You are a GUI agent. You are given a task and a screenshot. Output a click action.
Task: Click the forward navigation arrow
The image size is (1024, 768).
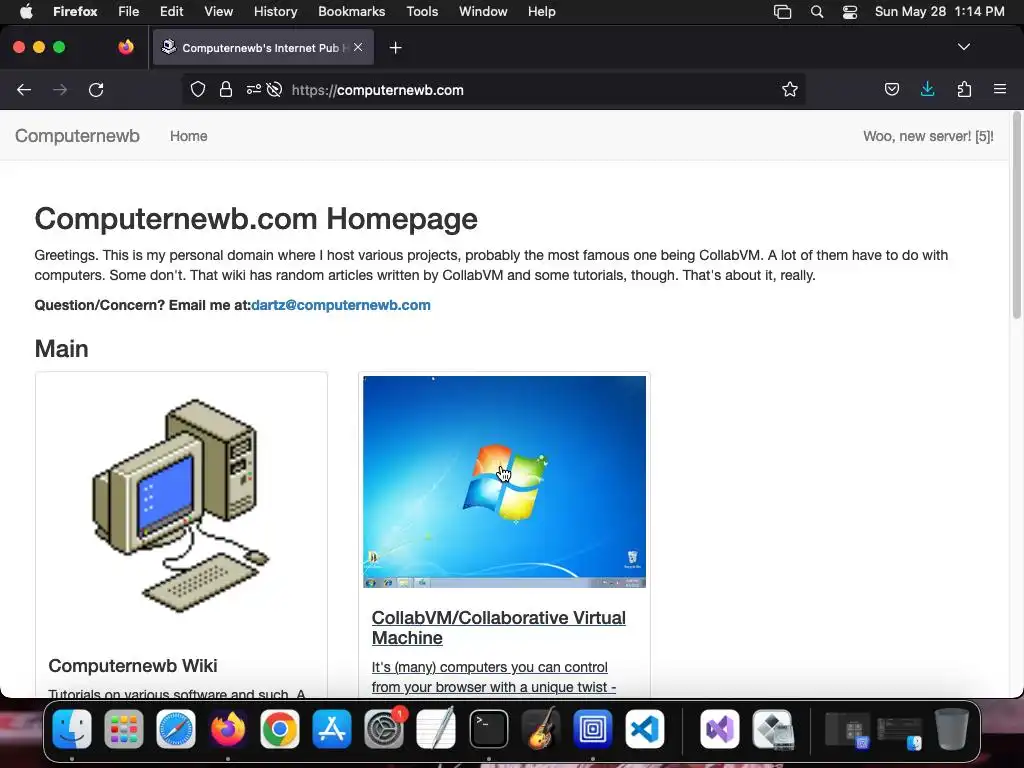[x=60, y=90]
